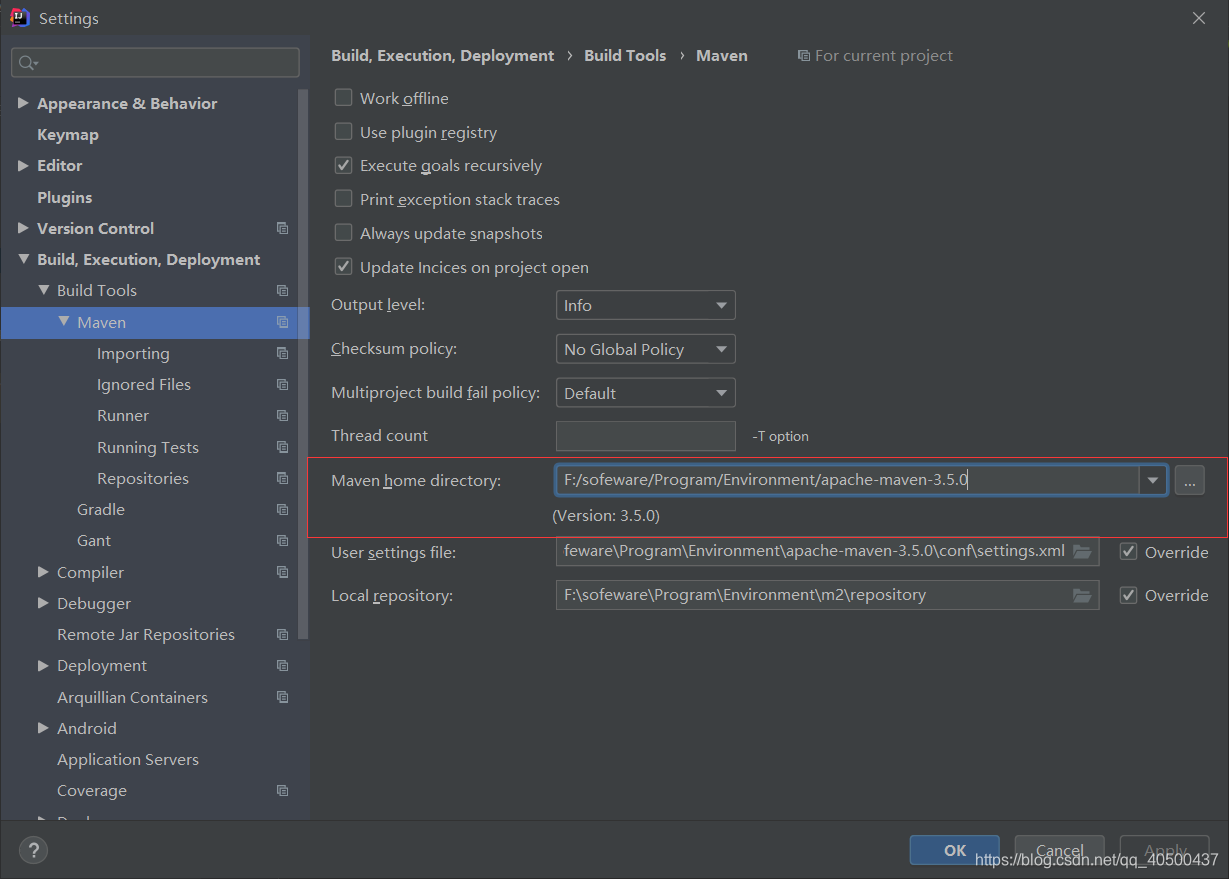The width and height of the screenshot is (1229, 879).
Task: Collapse the Build Tools node
Action: pyautogui.click(x=43, y=290)
